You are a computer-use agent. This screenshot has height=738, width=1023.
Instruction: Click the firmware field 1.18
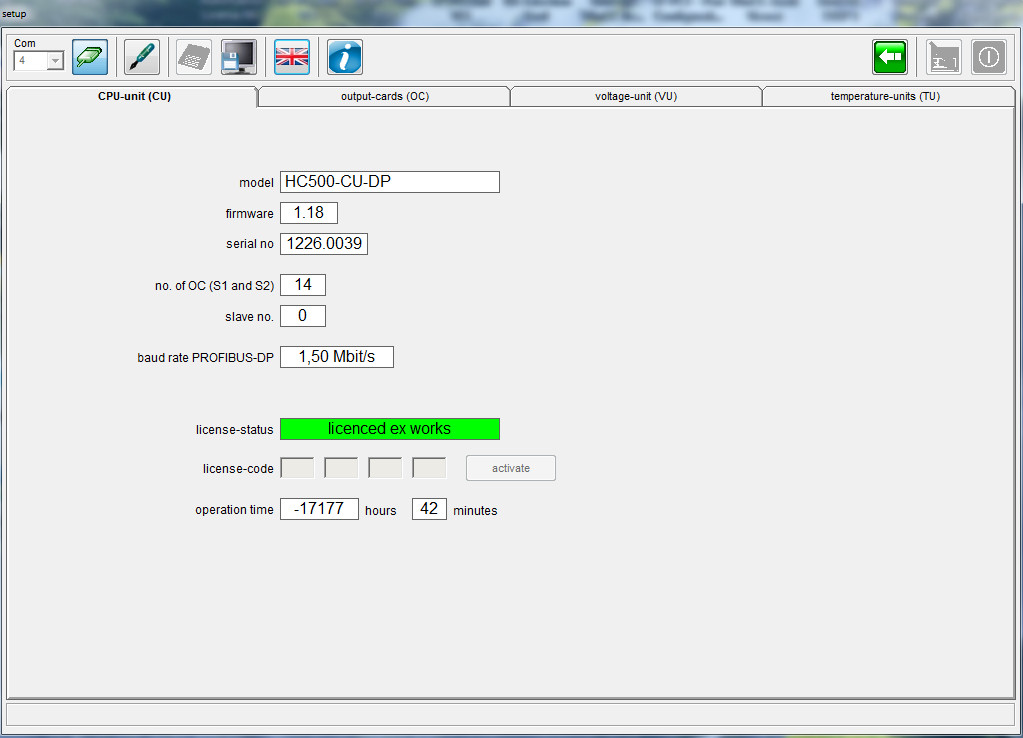[x=309, y=213]
